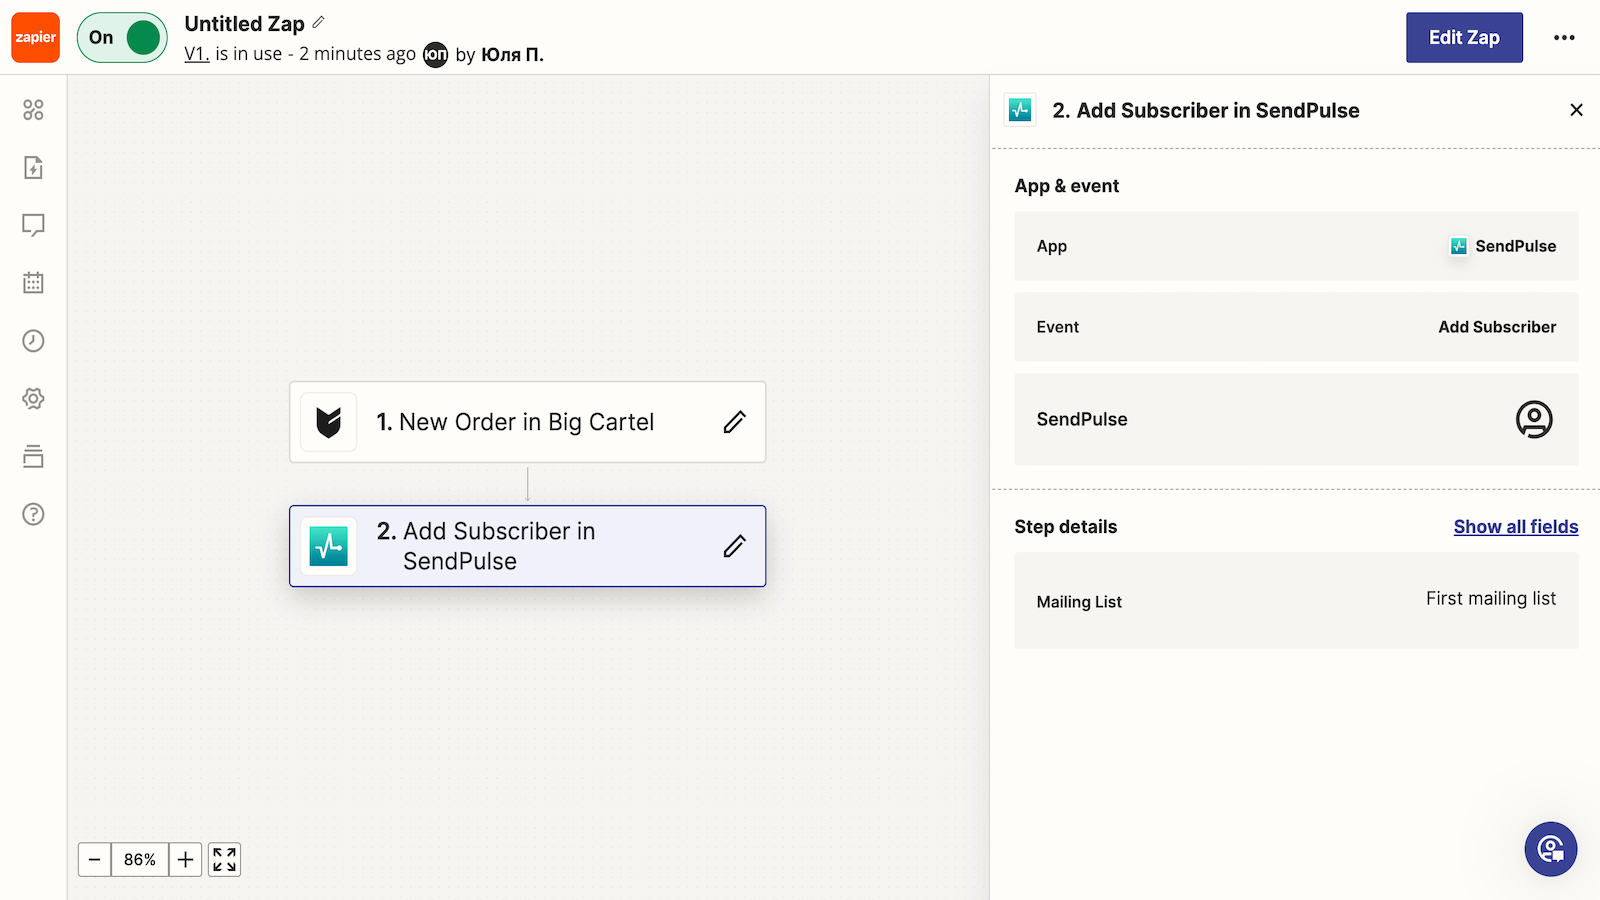Click the Zapier logo home icon

[x=36, y=38]
